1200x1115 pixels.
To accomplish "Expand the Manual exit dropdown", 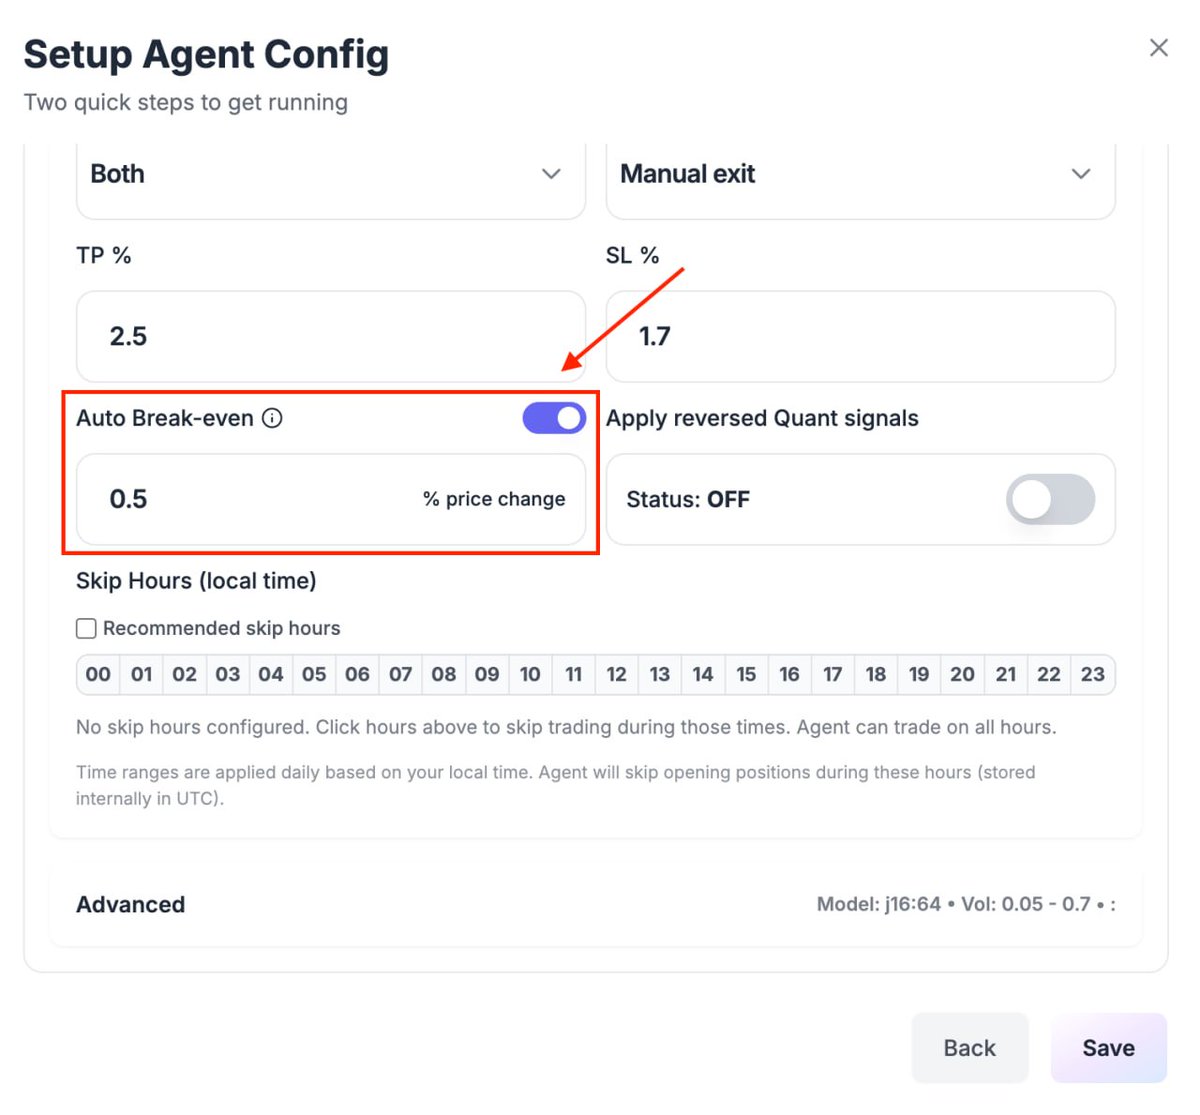I will pos(860,174).
